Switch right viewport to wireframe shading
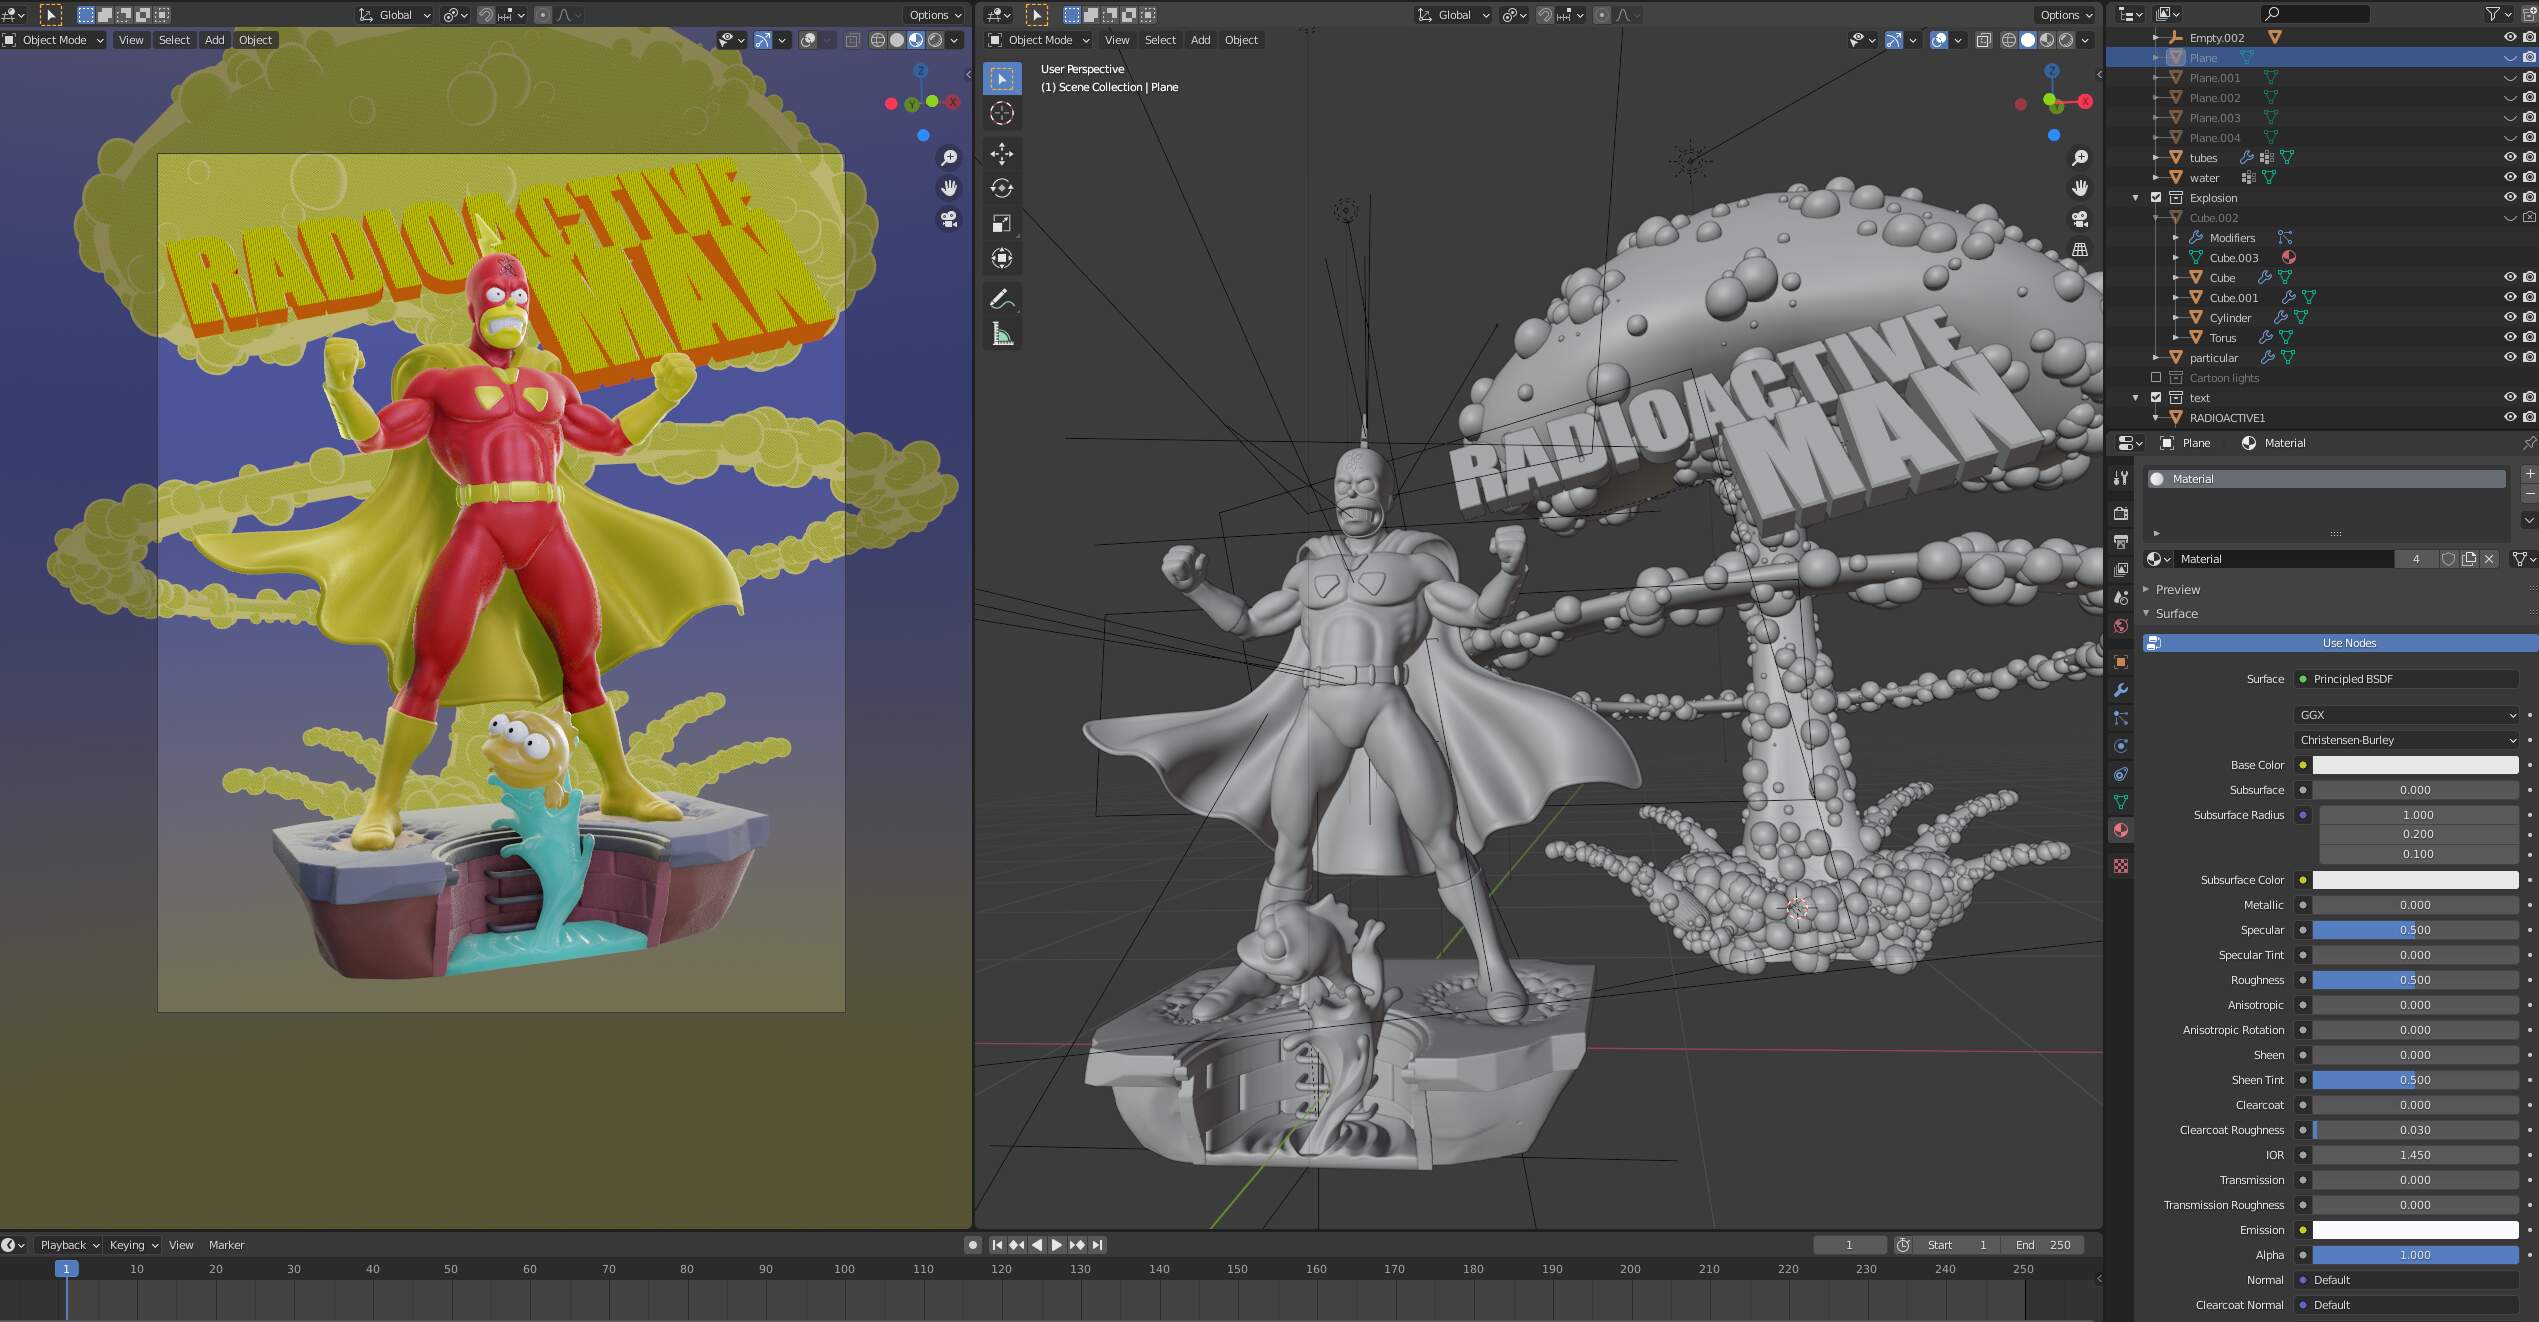Screen dimensions: 2539x1322 click(2009, 40)
